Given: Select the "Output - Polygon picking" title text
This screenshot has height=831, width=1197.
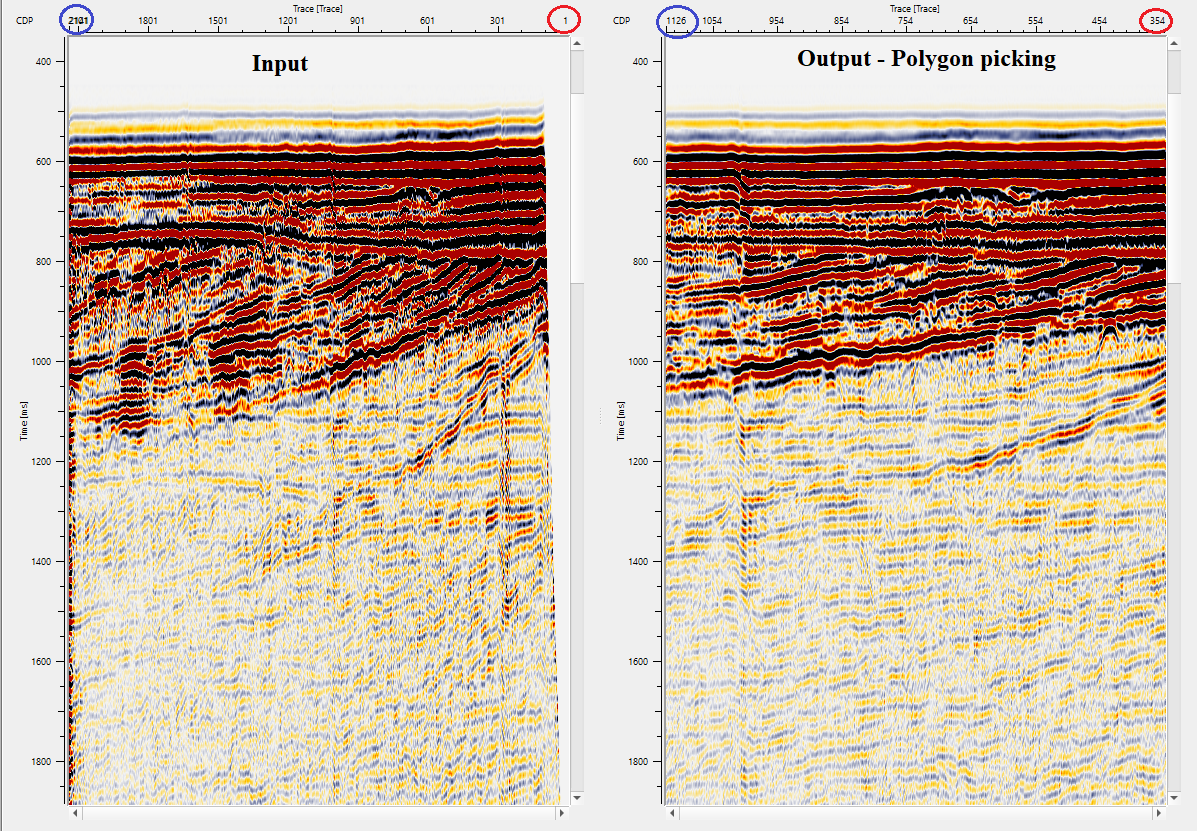Looking at the screenshot, I should 926,59.
